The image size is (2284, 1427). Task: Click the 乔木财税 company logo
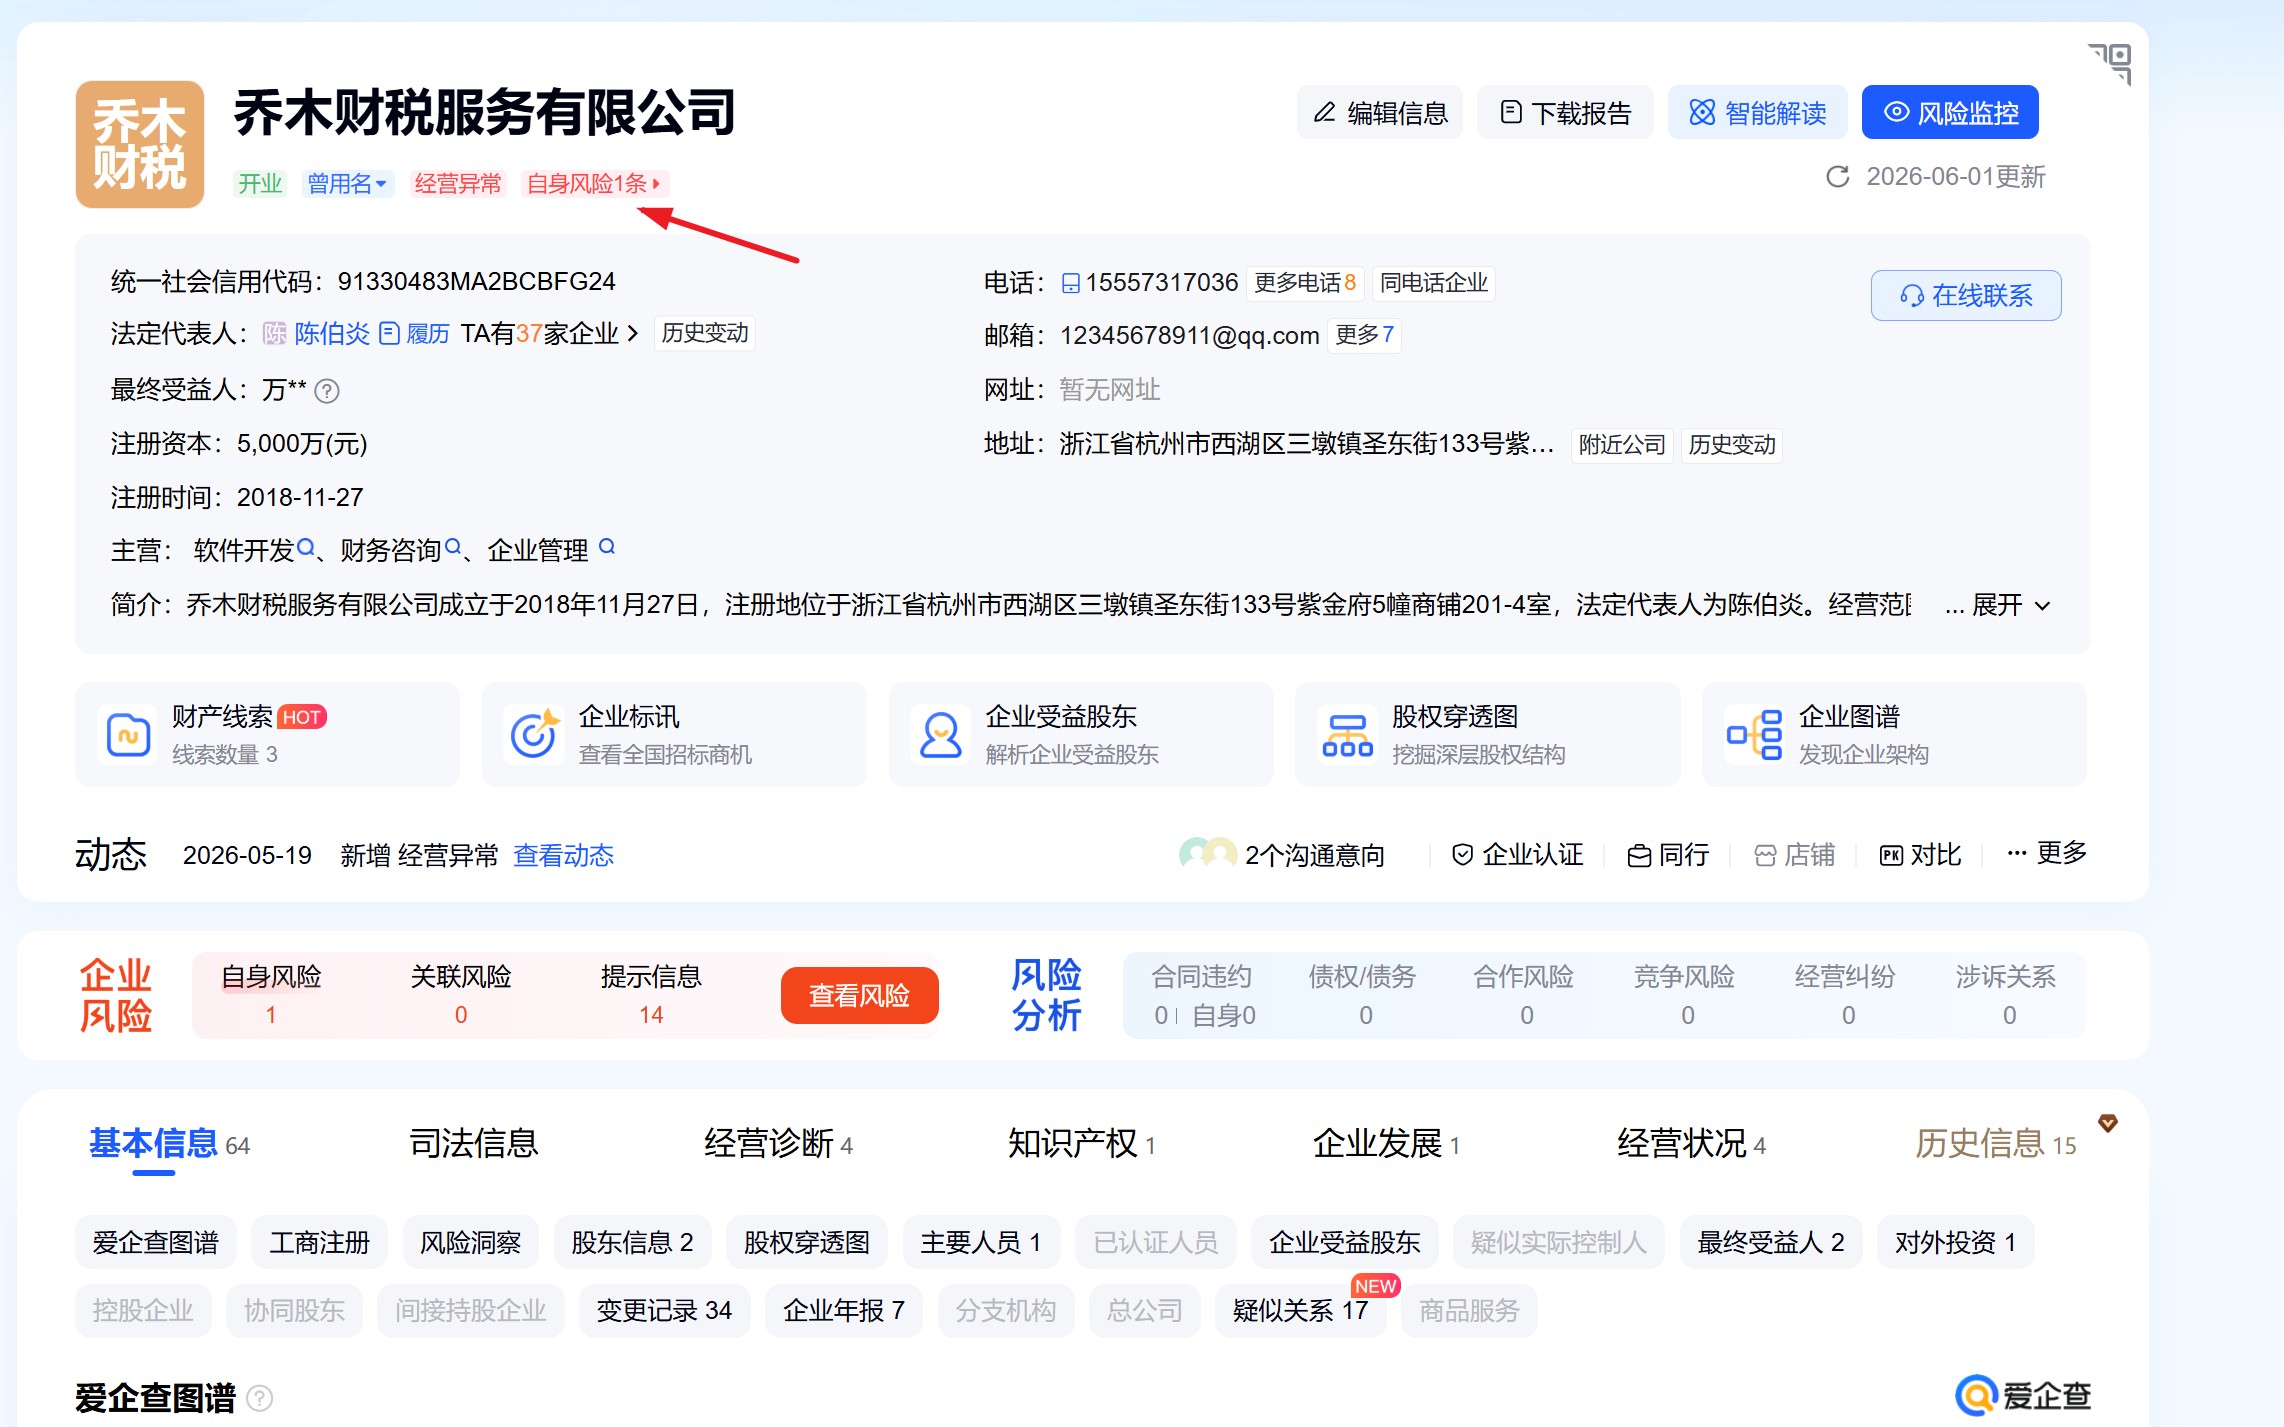(140, 144)
